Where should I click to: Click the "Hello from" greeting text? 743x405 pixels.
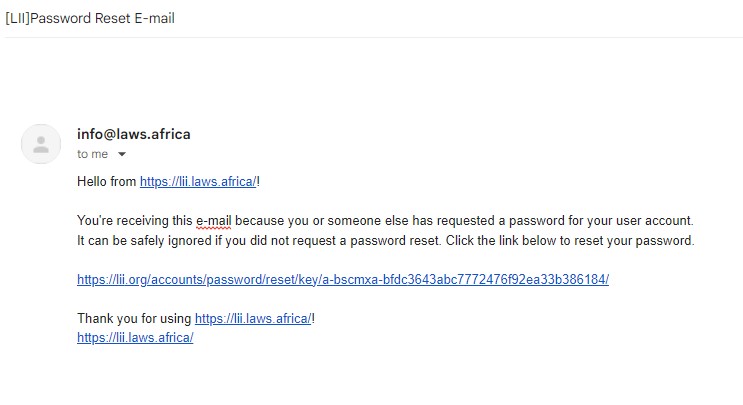[107, 181]
